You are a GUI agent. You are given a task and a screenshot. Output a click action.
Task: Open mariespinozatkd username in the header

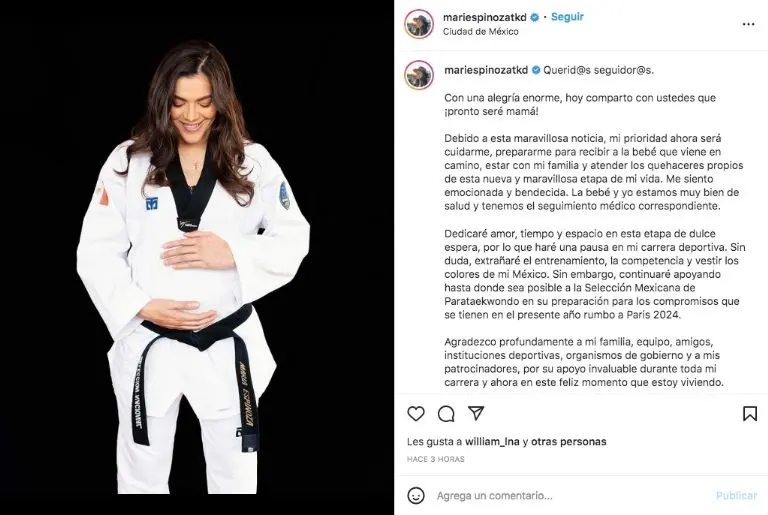pos(484,17)
